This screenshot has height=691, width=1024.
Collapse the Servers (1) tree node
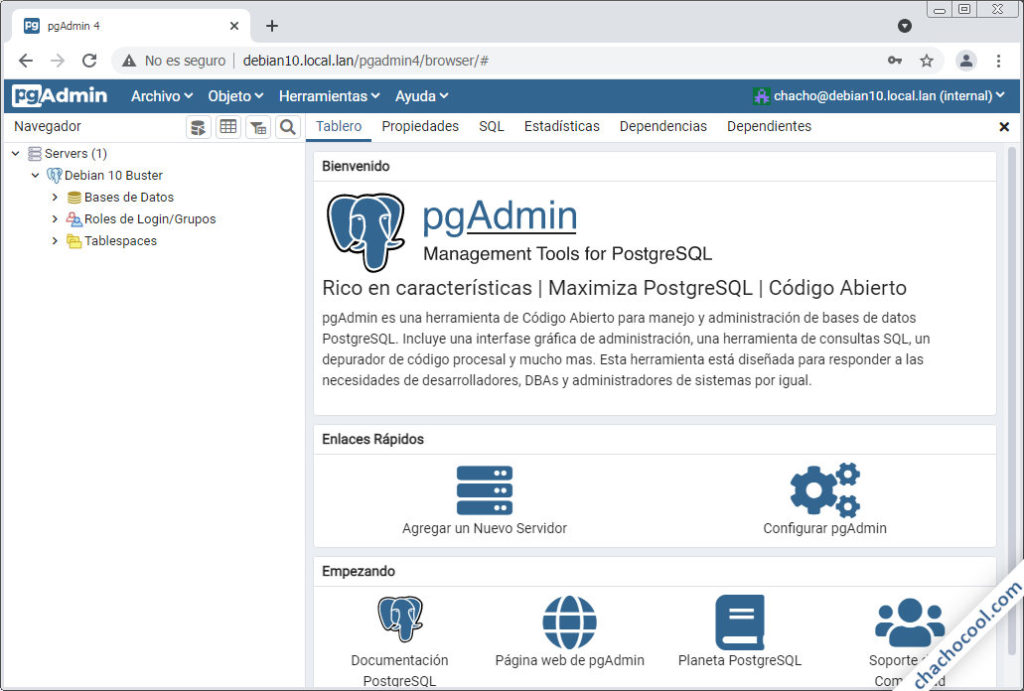(16, 153)
